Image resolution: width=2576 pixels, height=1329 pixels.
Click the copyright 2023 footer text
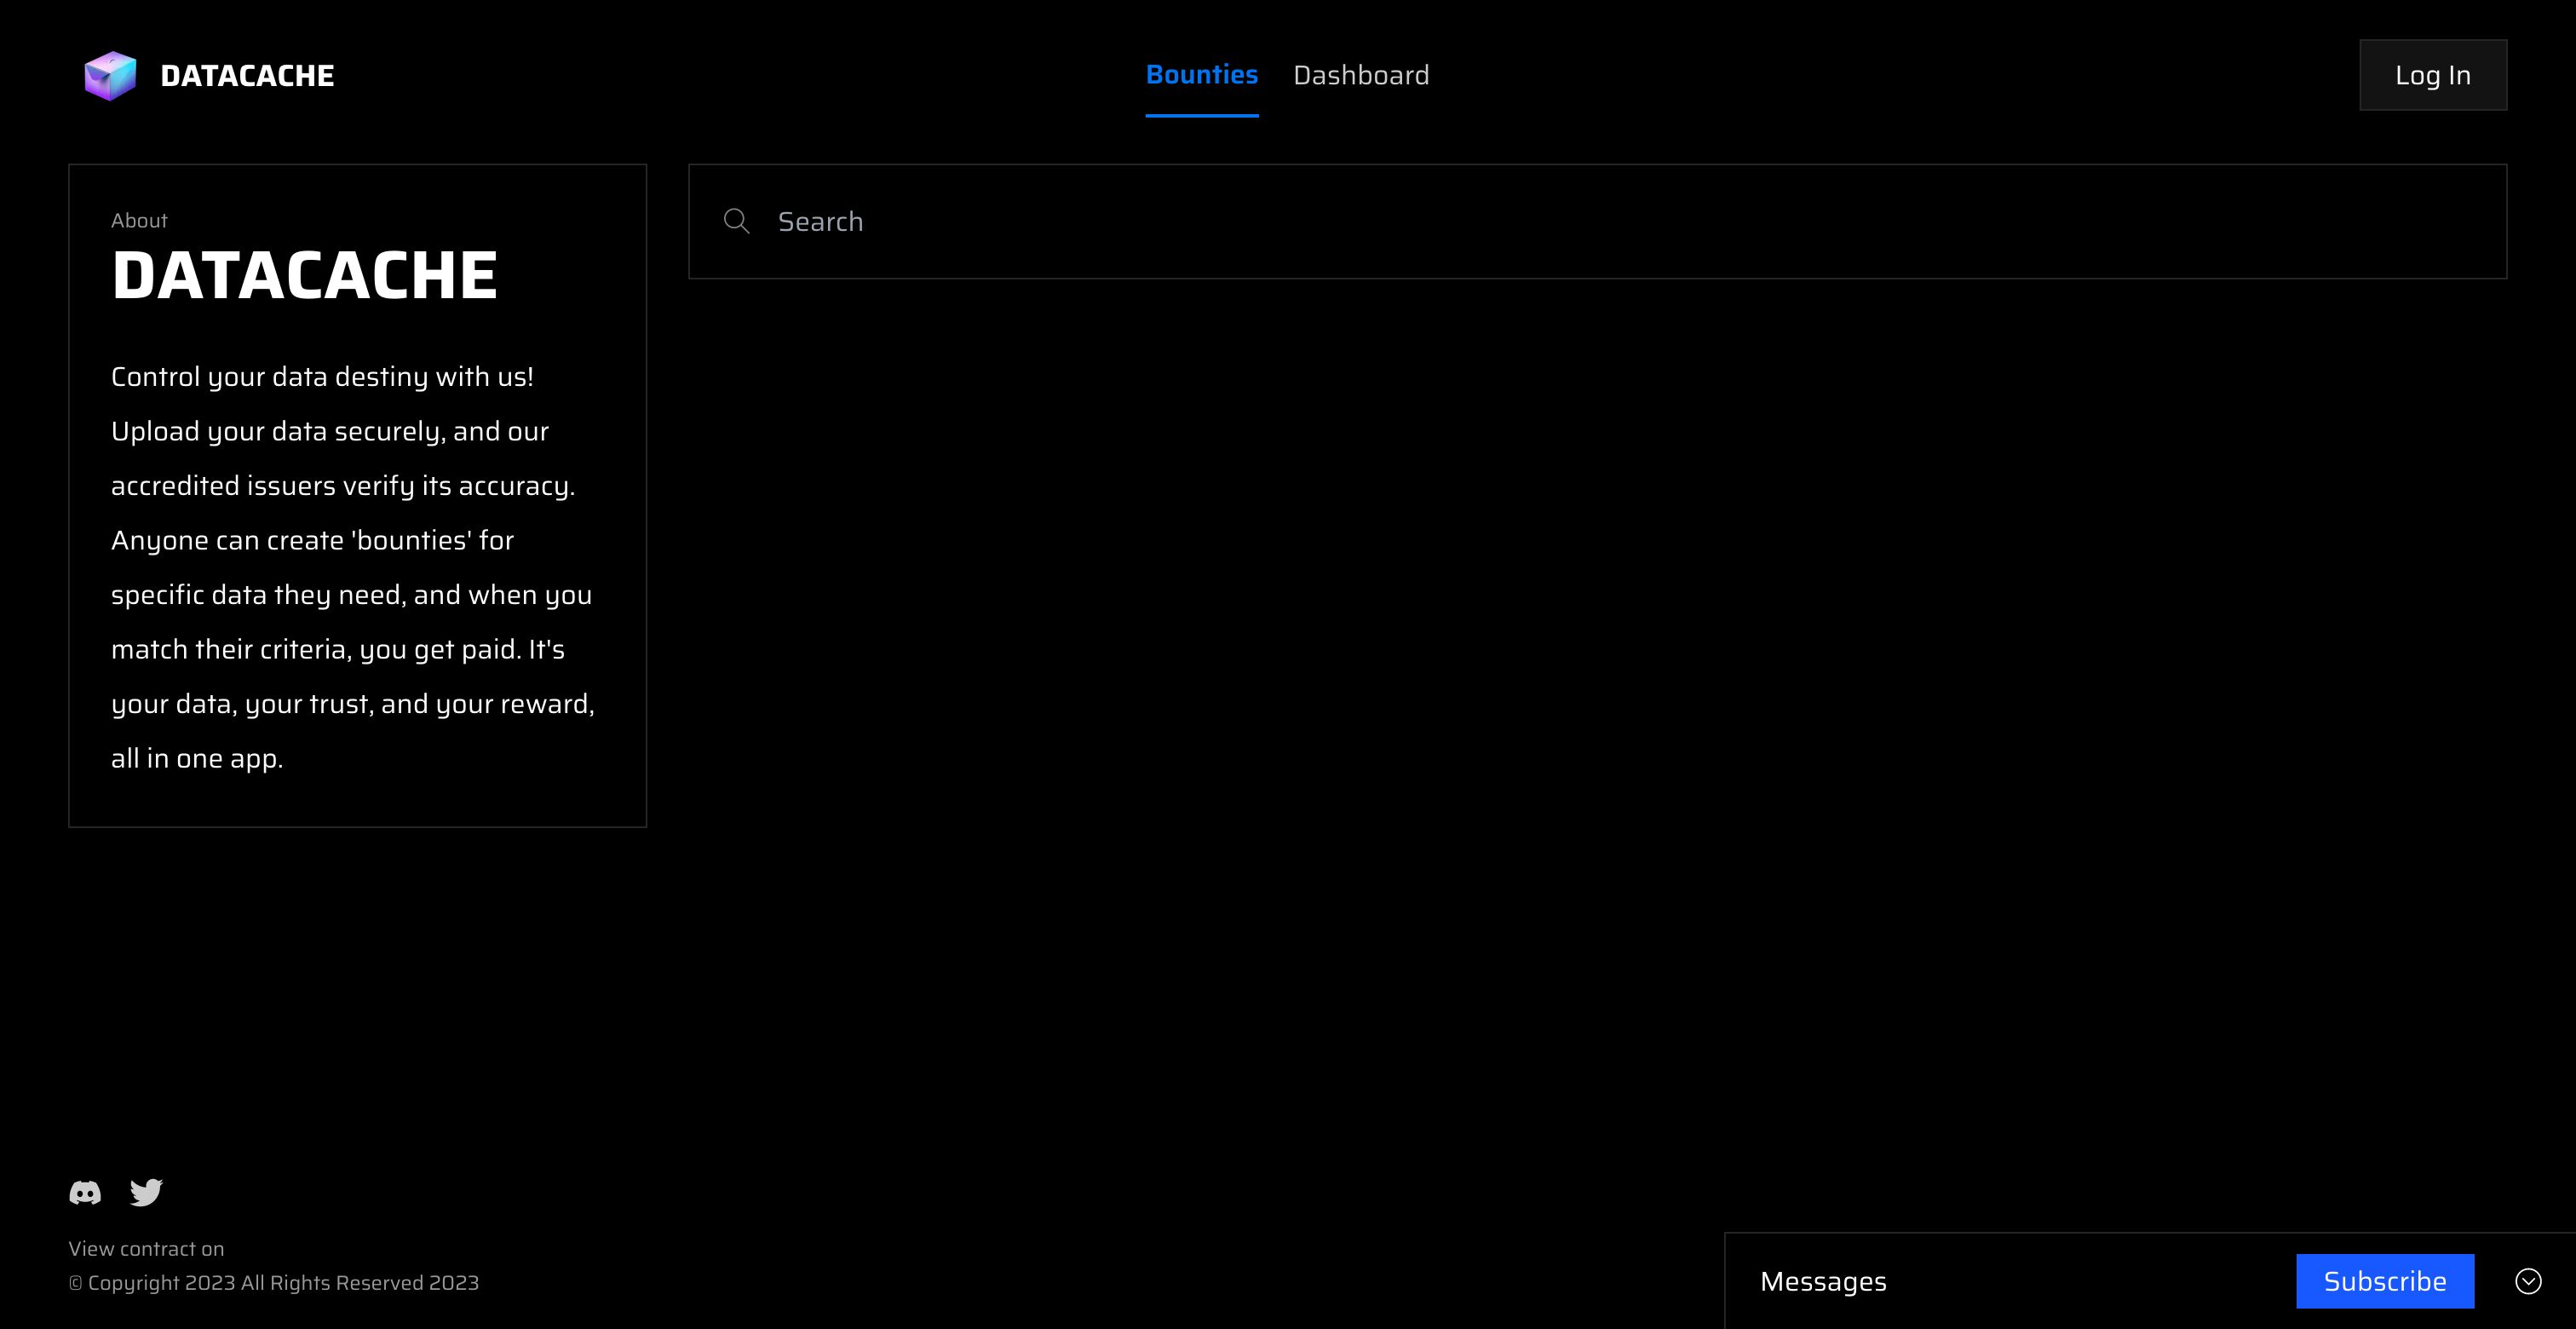point(273,1282)
